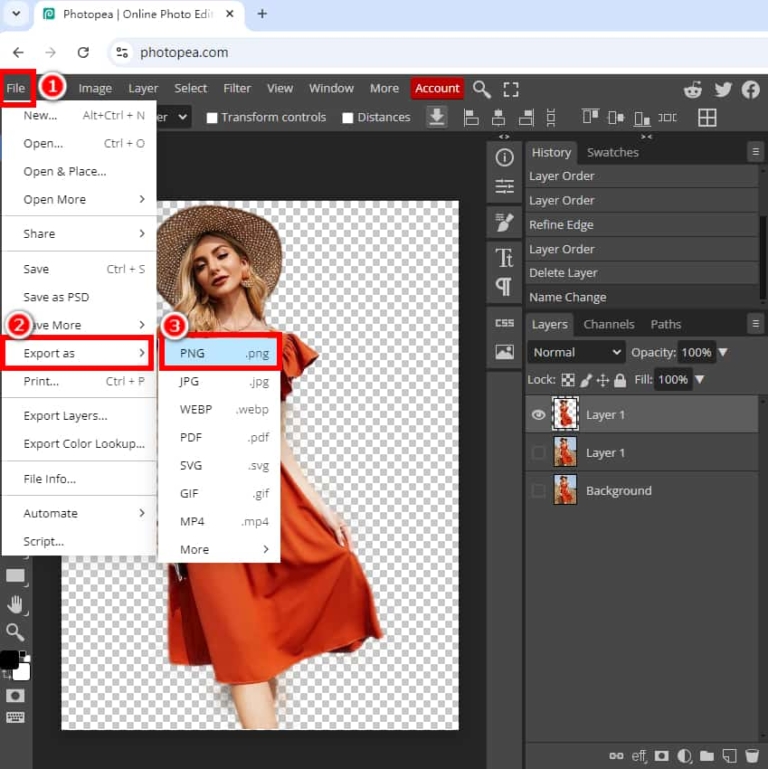768x769 pixels.
Task: Click the red Account button
Action: pyautogui.click(x=437, y=88)
